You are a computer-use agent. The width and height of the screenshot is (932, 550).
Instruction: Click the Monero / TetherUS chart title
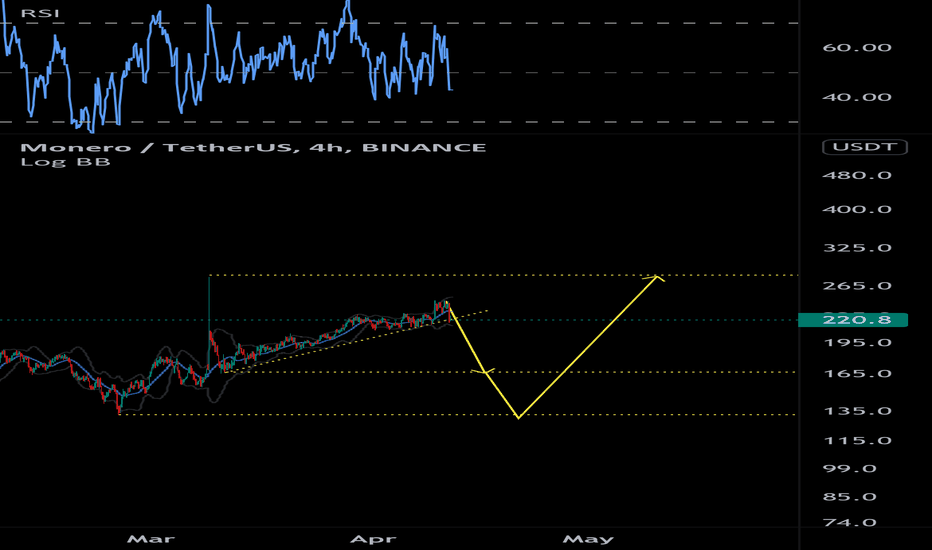tap(253, 147)
